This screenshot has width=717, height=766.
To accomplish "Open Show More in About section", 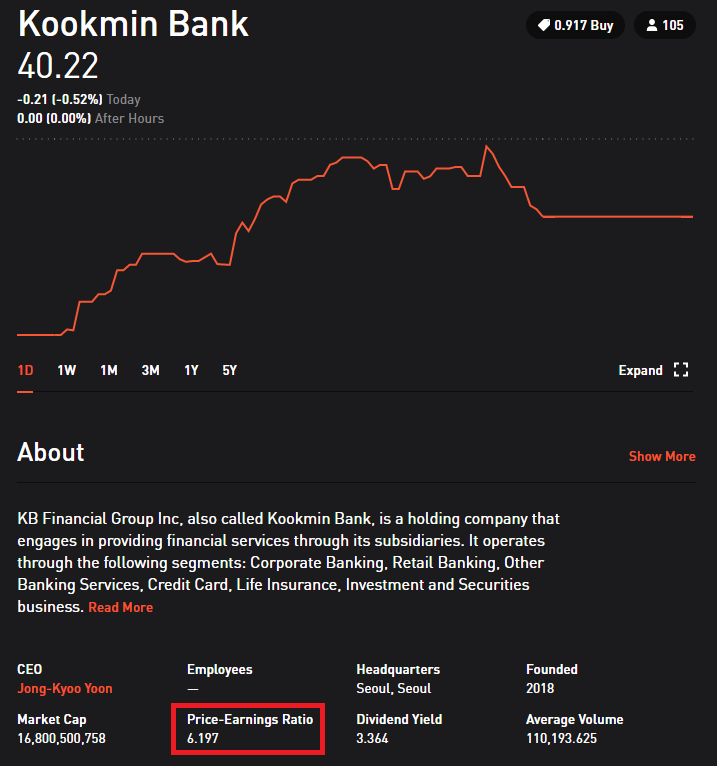I will [662, 456].
